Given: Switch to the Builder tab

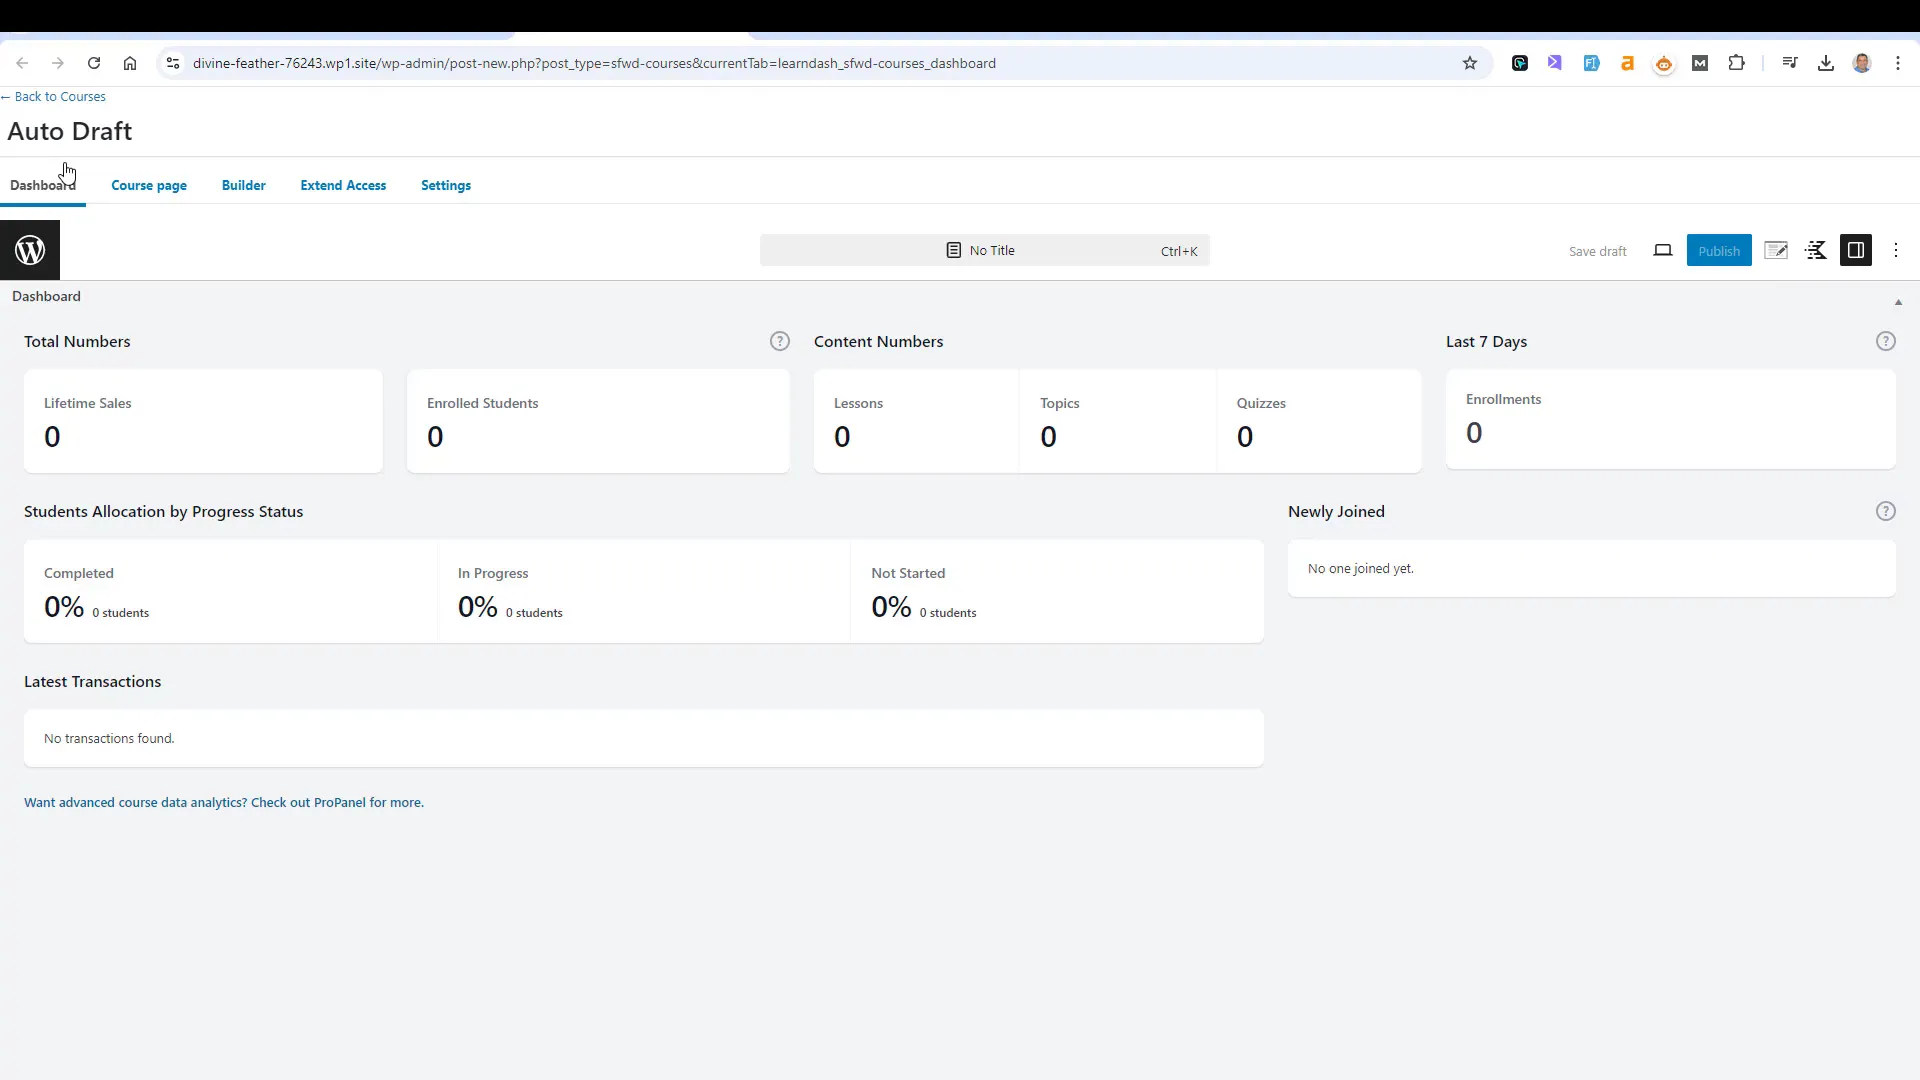Looking at the screenshot, I should (x=244, y=185).
